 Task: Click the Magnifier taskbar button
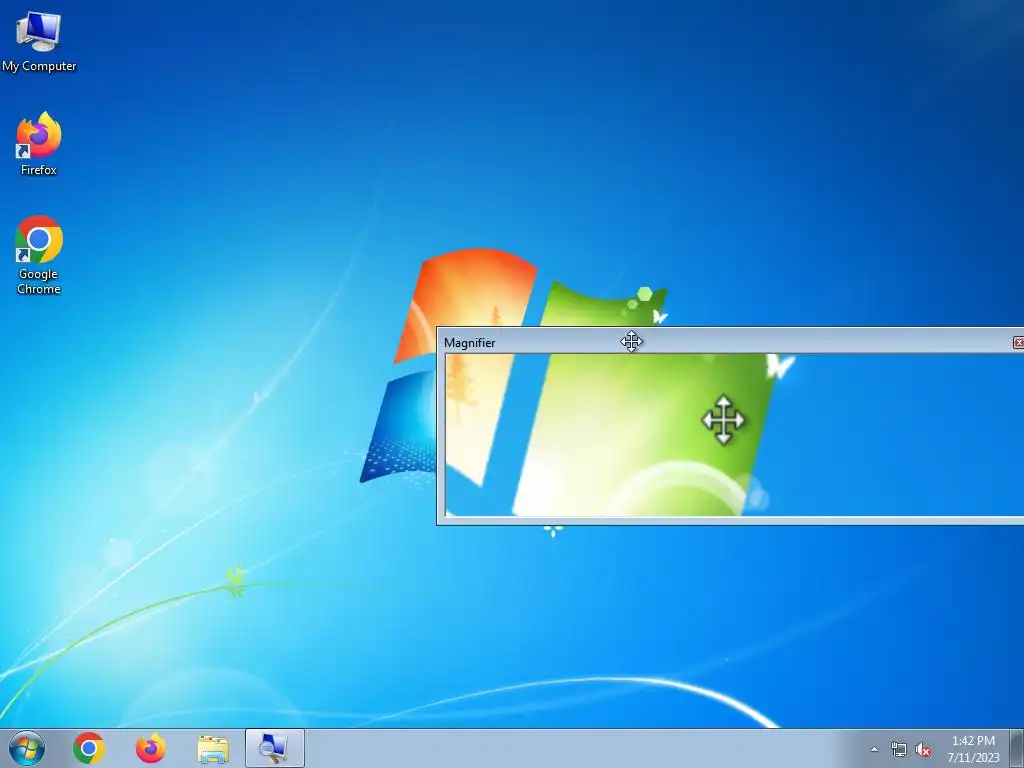point(274,748)
